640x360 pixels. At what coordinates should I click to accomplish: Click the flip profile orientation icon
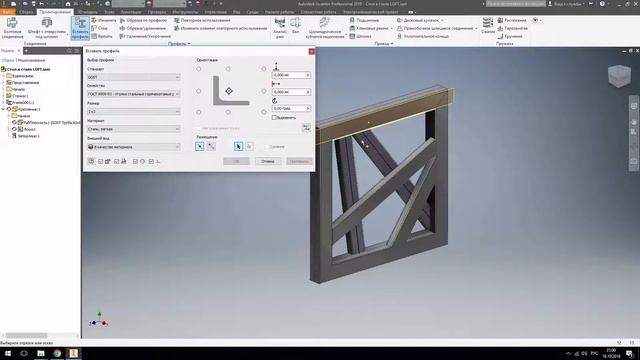[306, 128]
